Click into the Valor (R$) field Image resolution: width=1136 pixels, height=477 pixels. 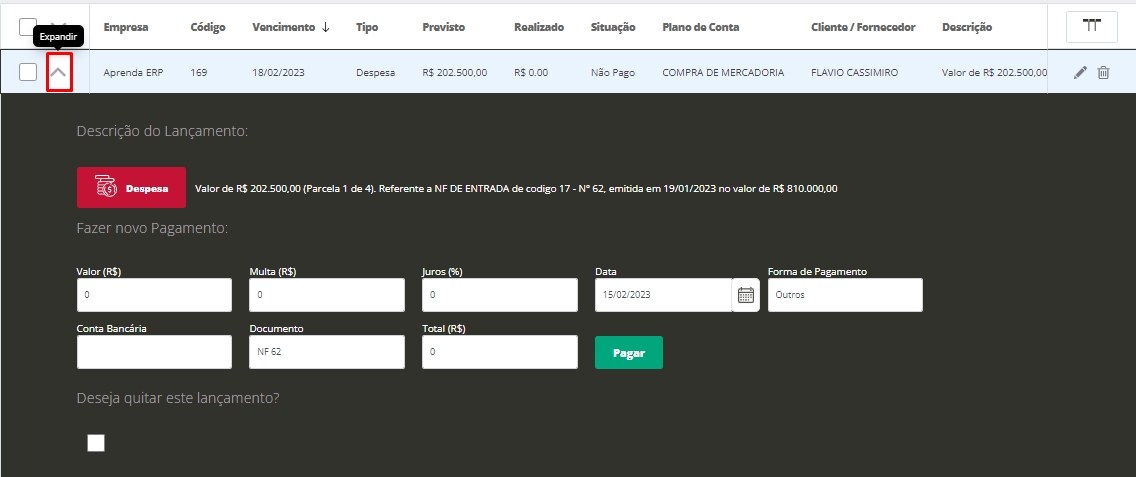tap(154, 295)
